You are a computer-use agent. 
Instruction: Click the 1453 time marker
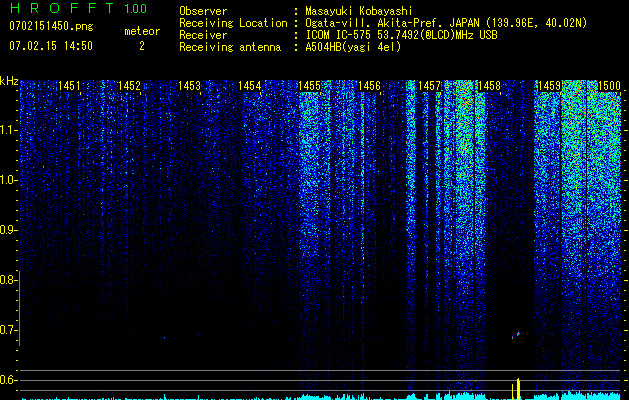coord(189,86)
